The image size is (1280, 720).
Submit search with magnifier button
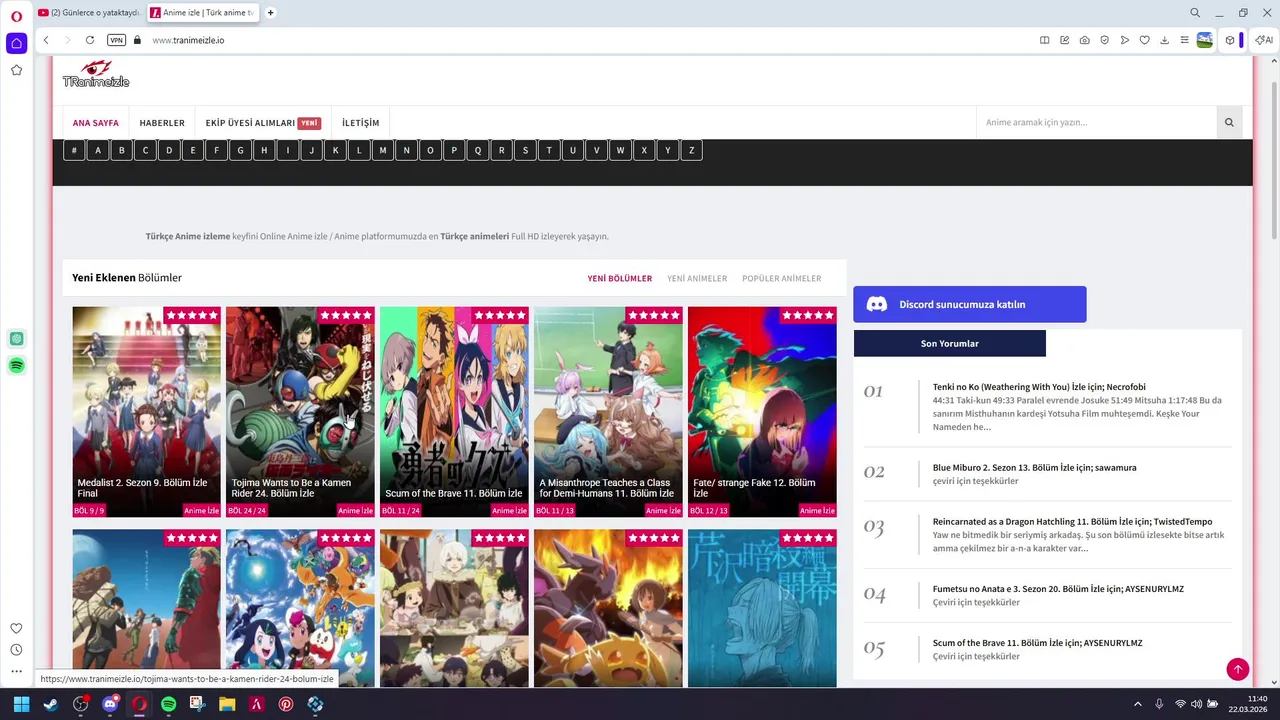click(x=1229, y=122)
